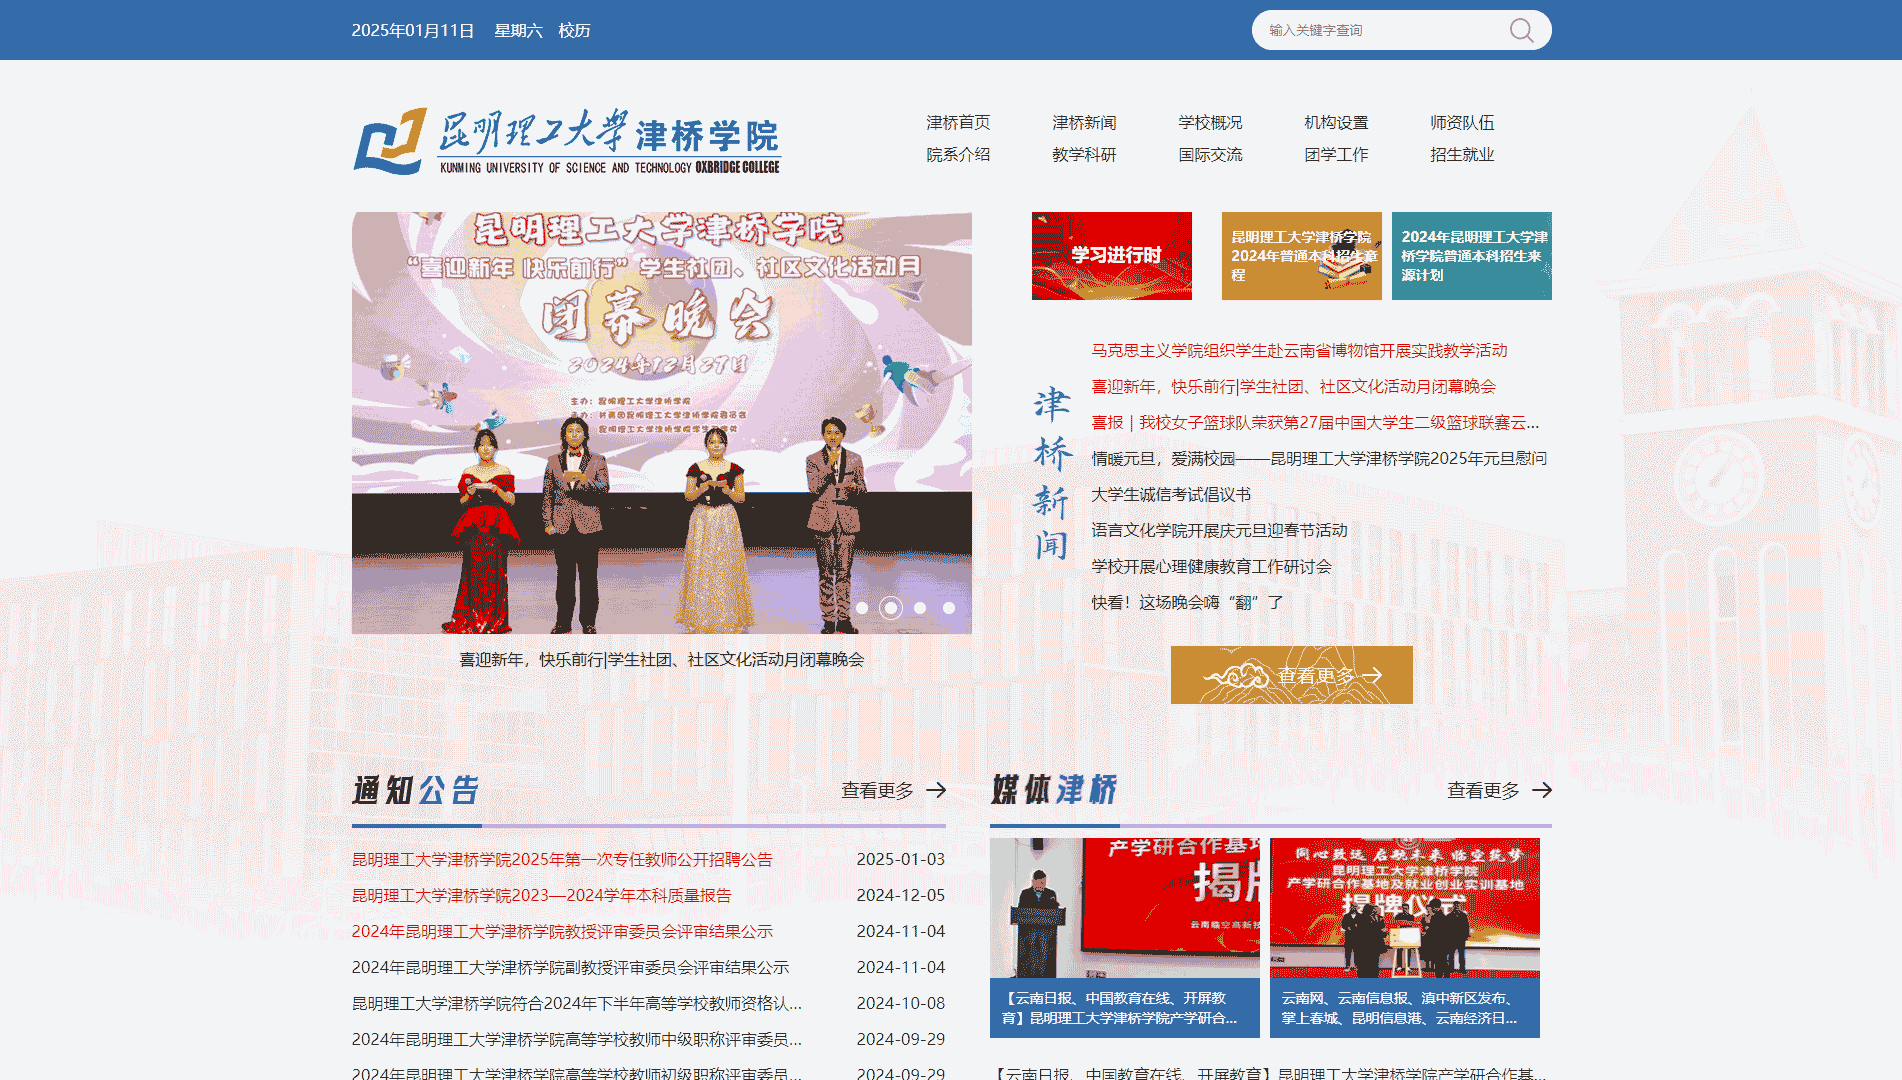The height and width of the screenshot is (1080, 1902).
Task: Open the 学校概况 menu item
Action: tap(1210, 123)
